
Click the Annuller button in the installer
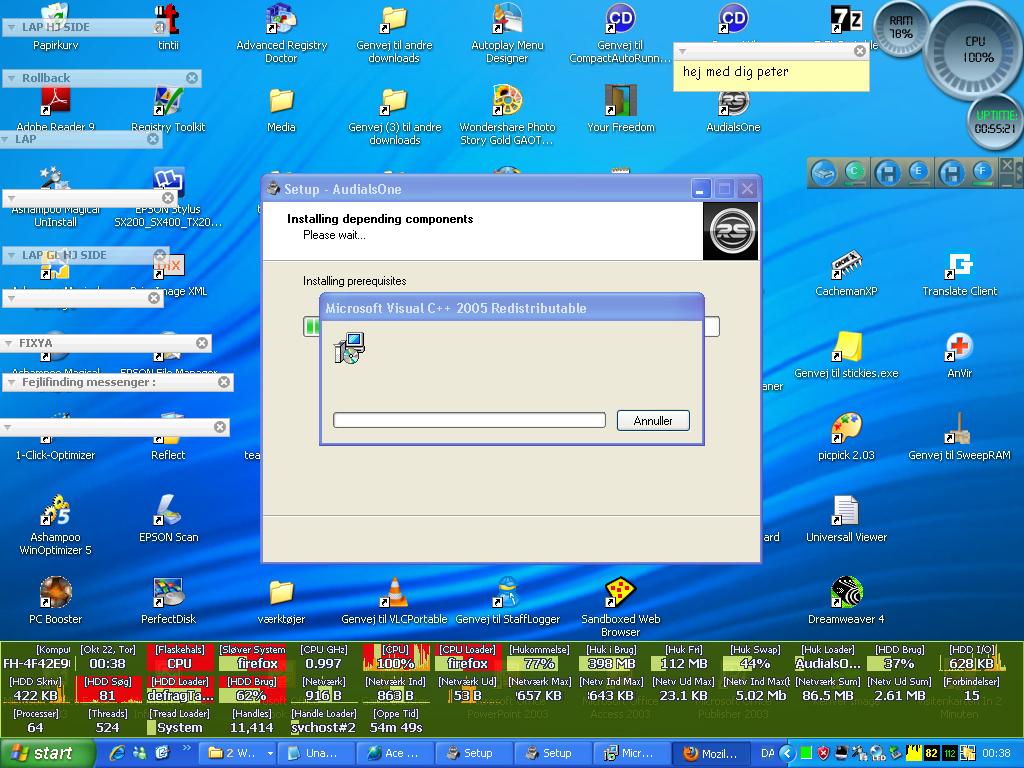[x=653, y=421]
